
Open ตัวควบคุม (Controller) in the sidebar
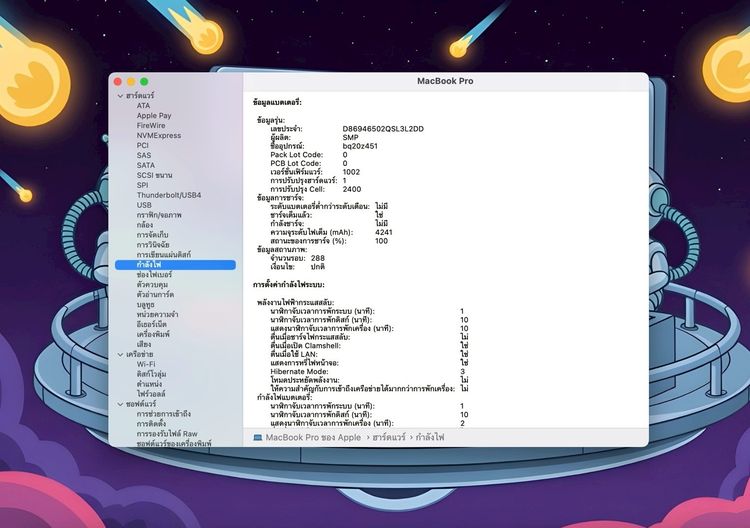tap(153, 285)
